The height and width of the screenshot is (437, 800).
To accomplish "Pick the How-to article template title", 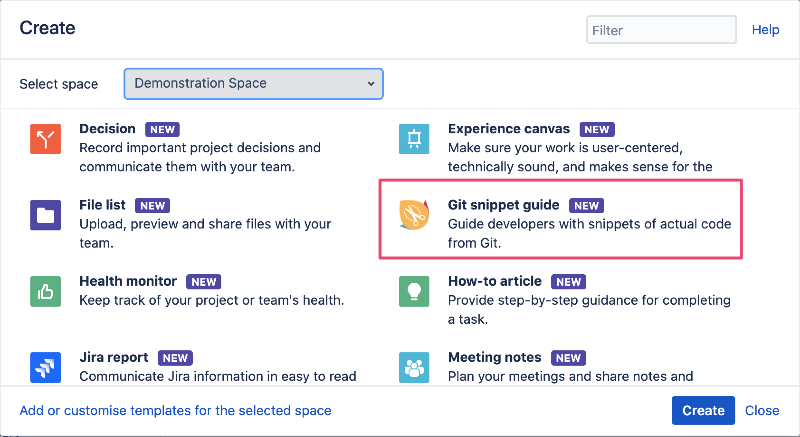I will click(494, 282).
